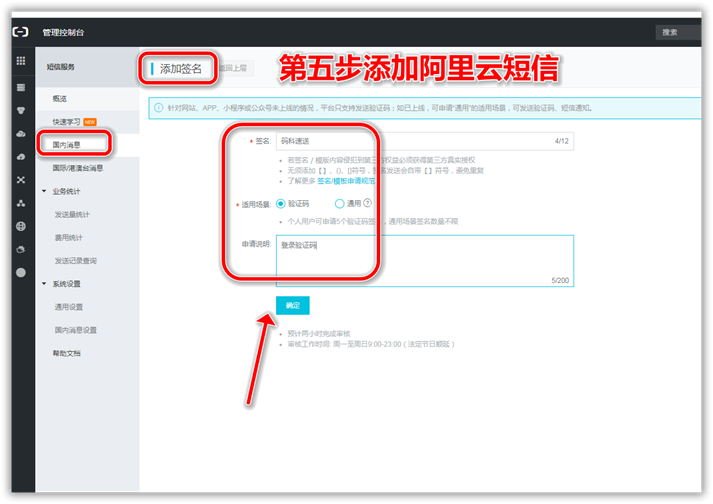713x504 pixels.
Task: Open 国际/港澳台消息 in the sidebar
Action: [x=78, y=168]
